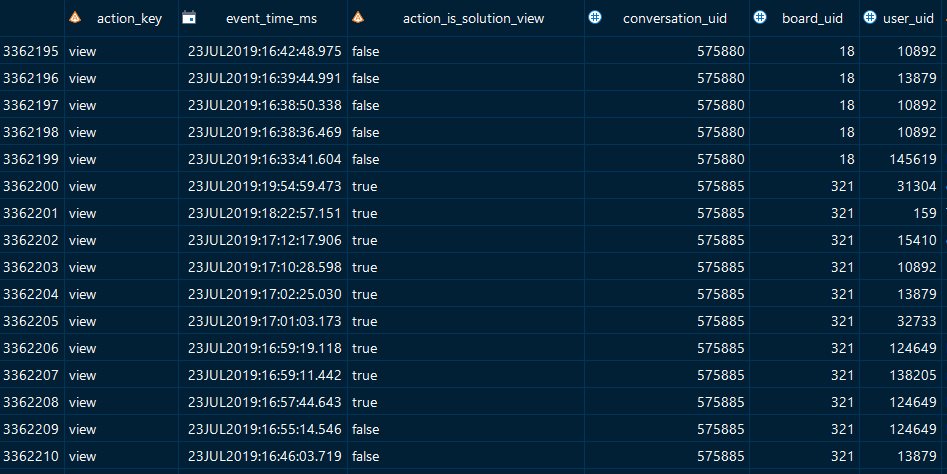Click timestamp 23JUL2019:19:54:59.473 cell
Screen dimensions: 947x474
pos(264,186)
